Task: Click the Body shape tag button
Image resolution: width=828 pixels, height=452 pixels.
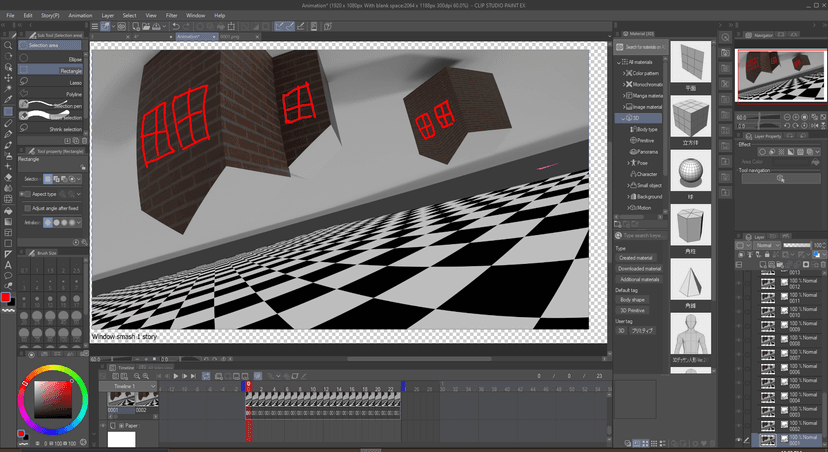Action: pos(632,299)
